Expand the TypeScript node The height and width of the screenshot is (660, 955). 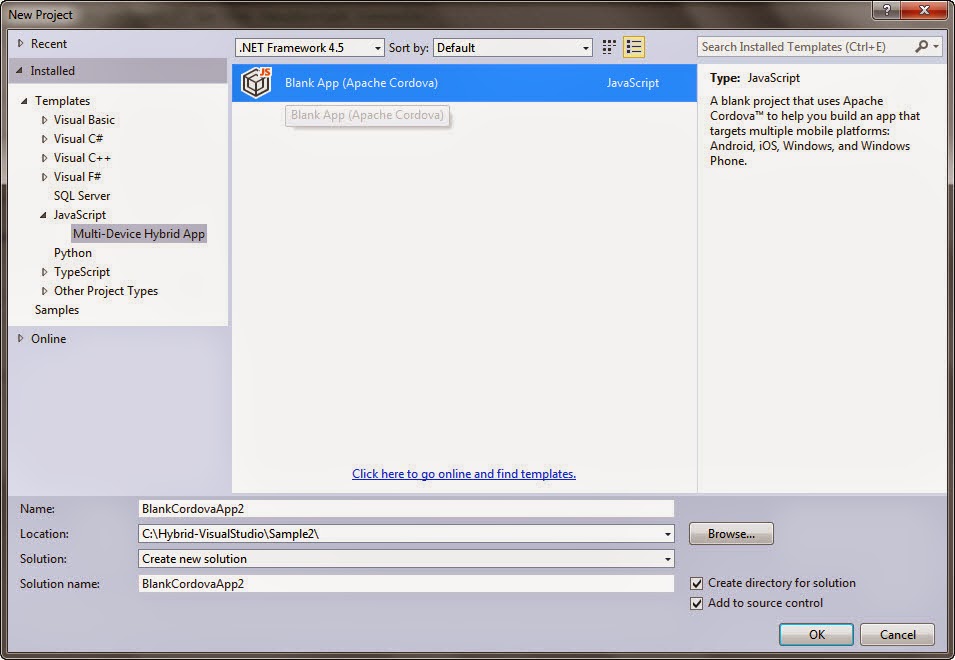(x=44, y=272)
